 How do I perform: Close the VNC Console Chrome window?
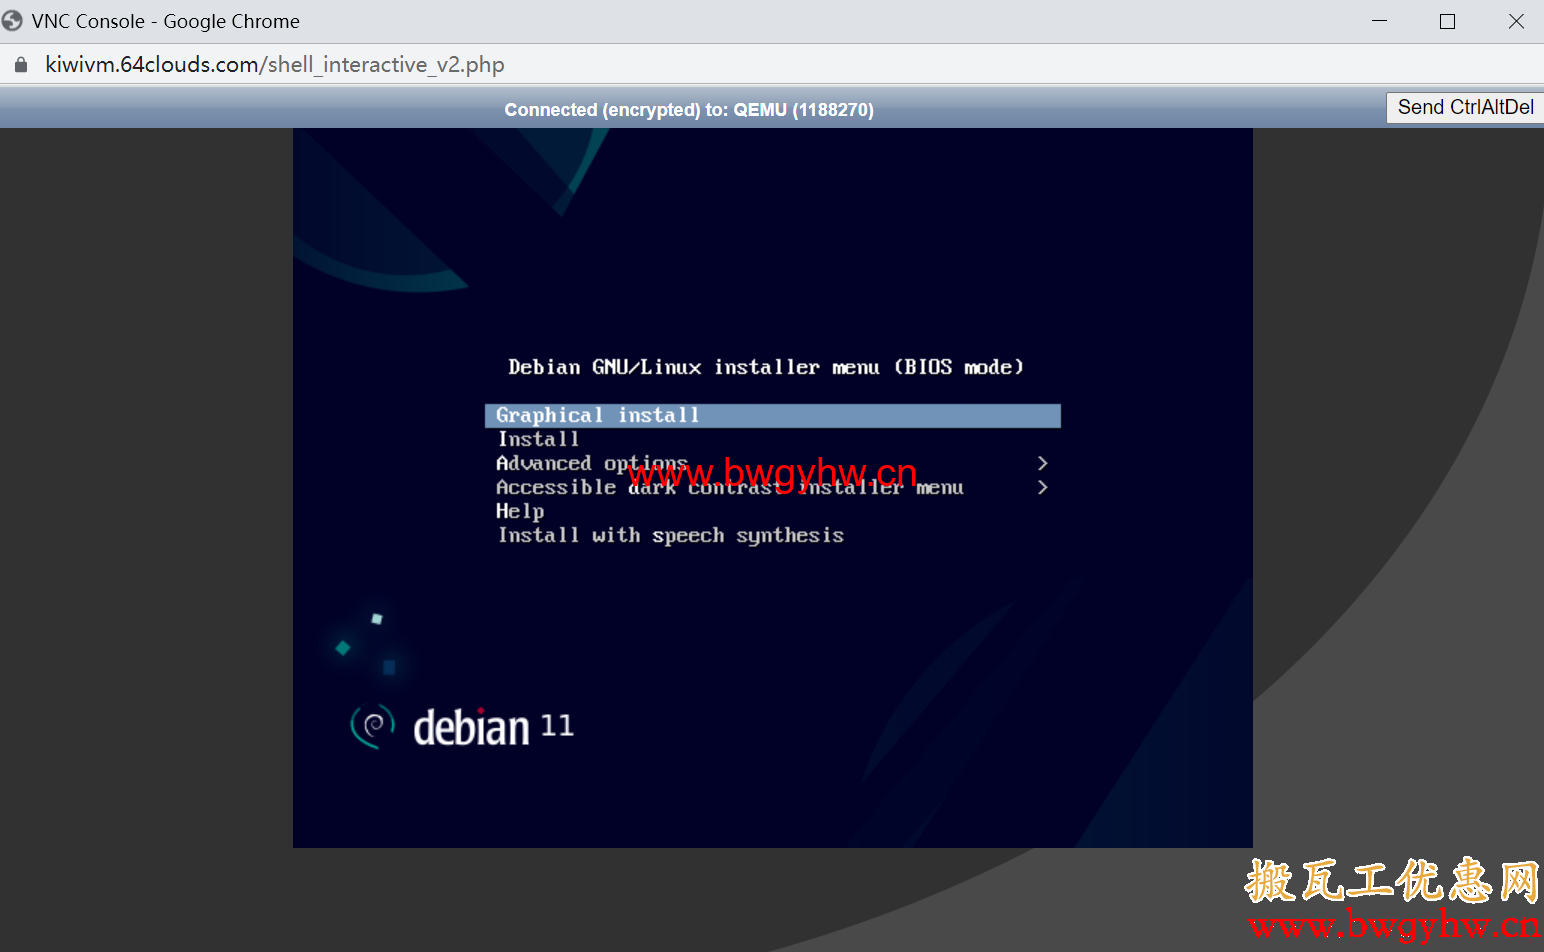coord(1516,21)
